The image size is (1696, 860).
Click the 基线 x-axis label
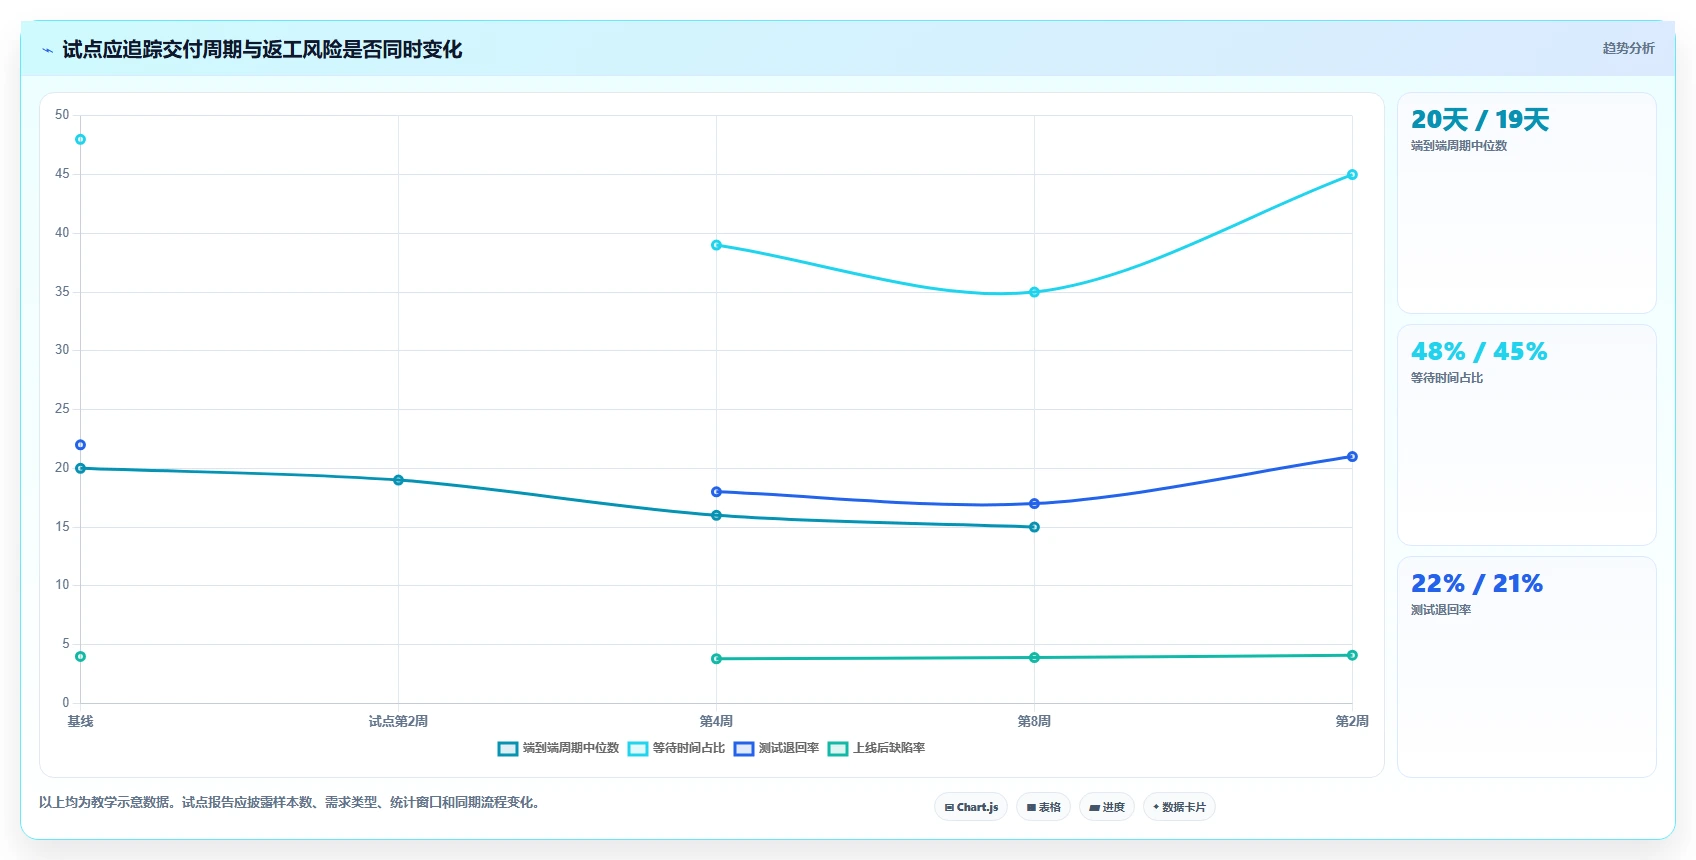(80, 721)
